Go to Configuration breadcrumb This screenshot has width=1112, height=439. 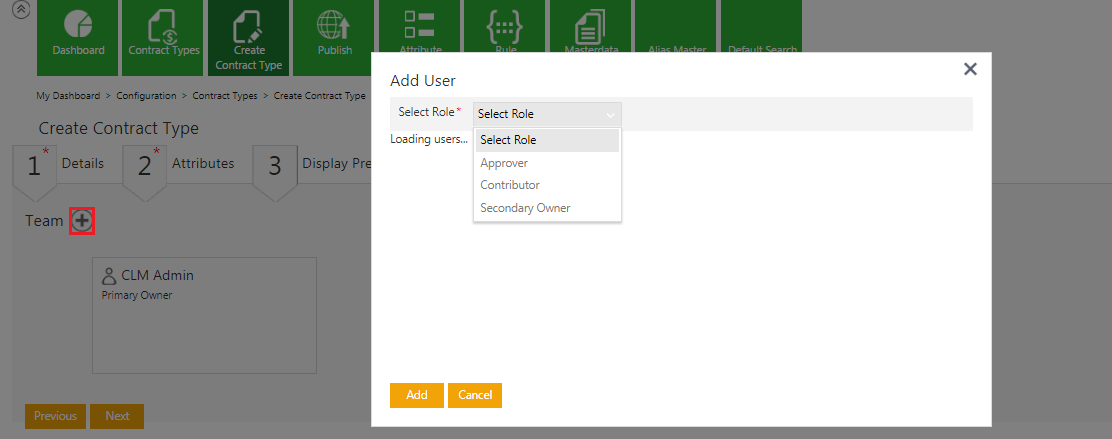pos(146,96)
